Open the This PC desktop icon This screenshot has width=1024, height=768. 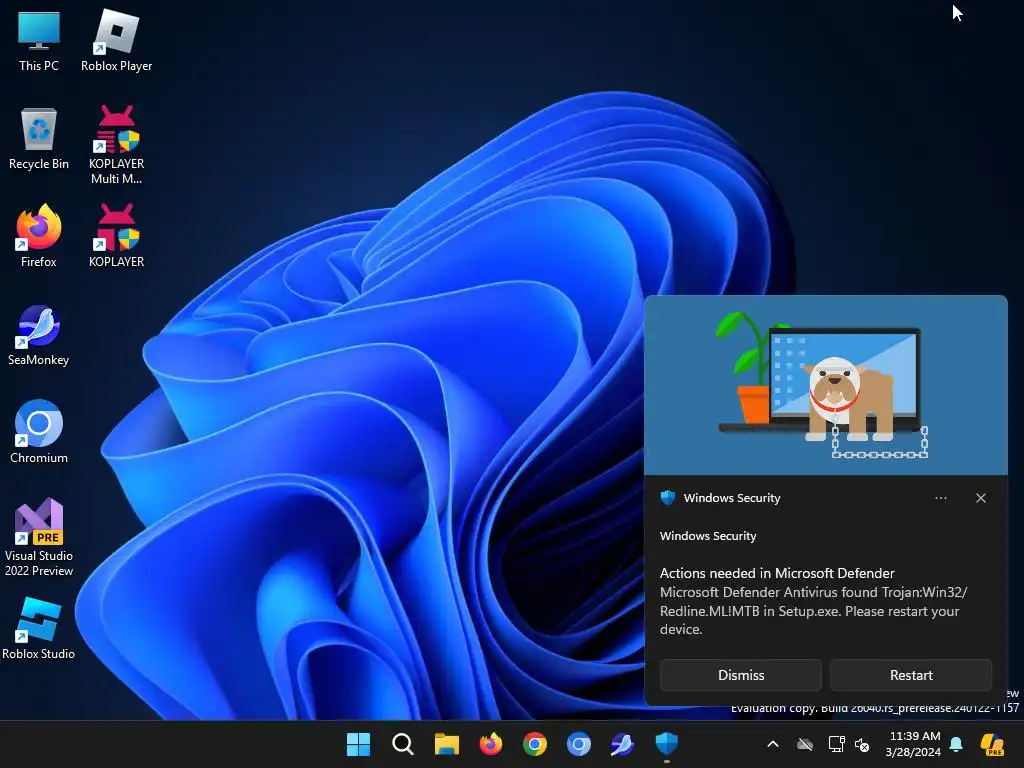[39, 41]
